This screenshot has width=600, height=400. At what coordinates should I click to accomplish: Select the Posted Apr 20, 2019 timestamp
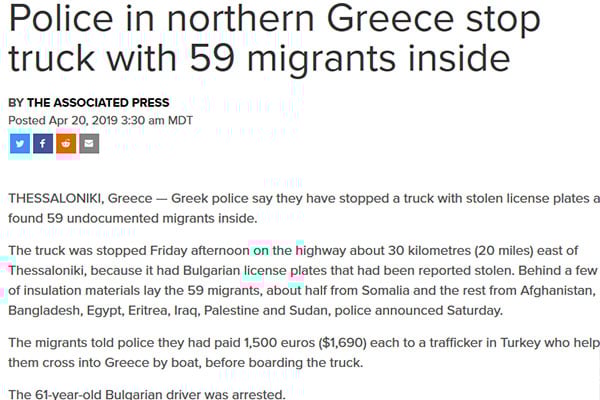click(x=100, y=121)
